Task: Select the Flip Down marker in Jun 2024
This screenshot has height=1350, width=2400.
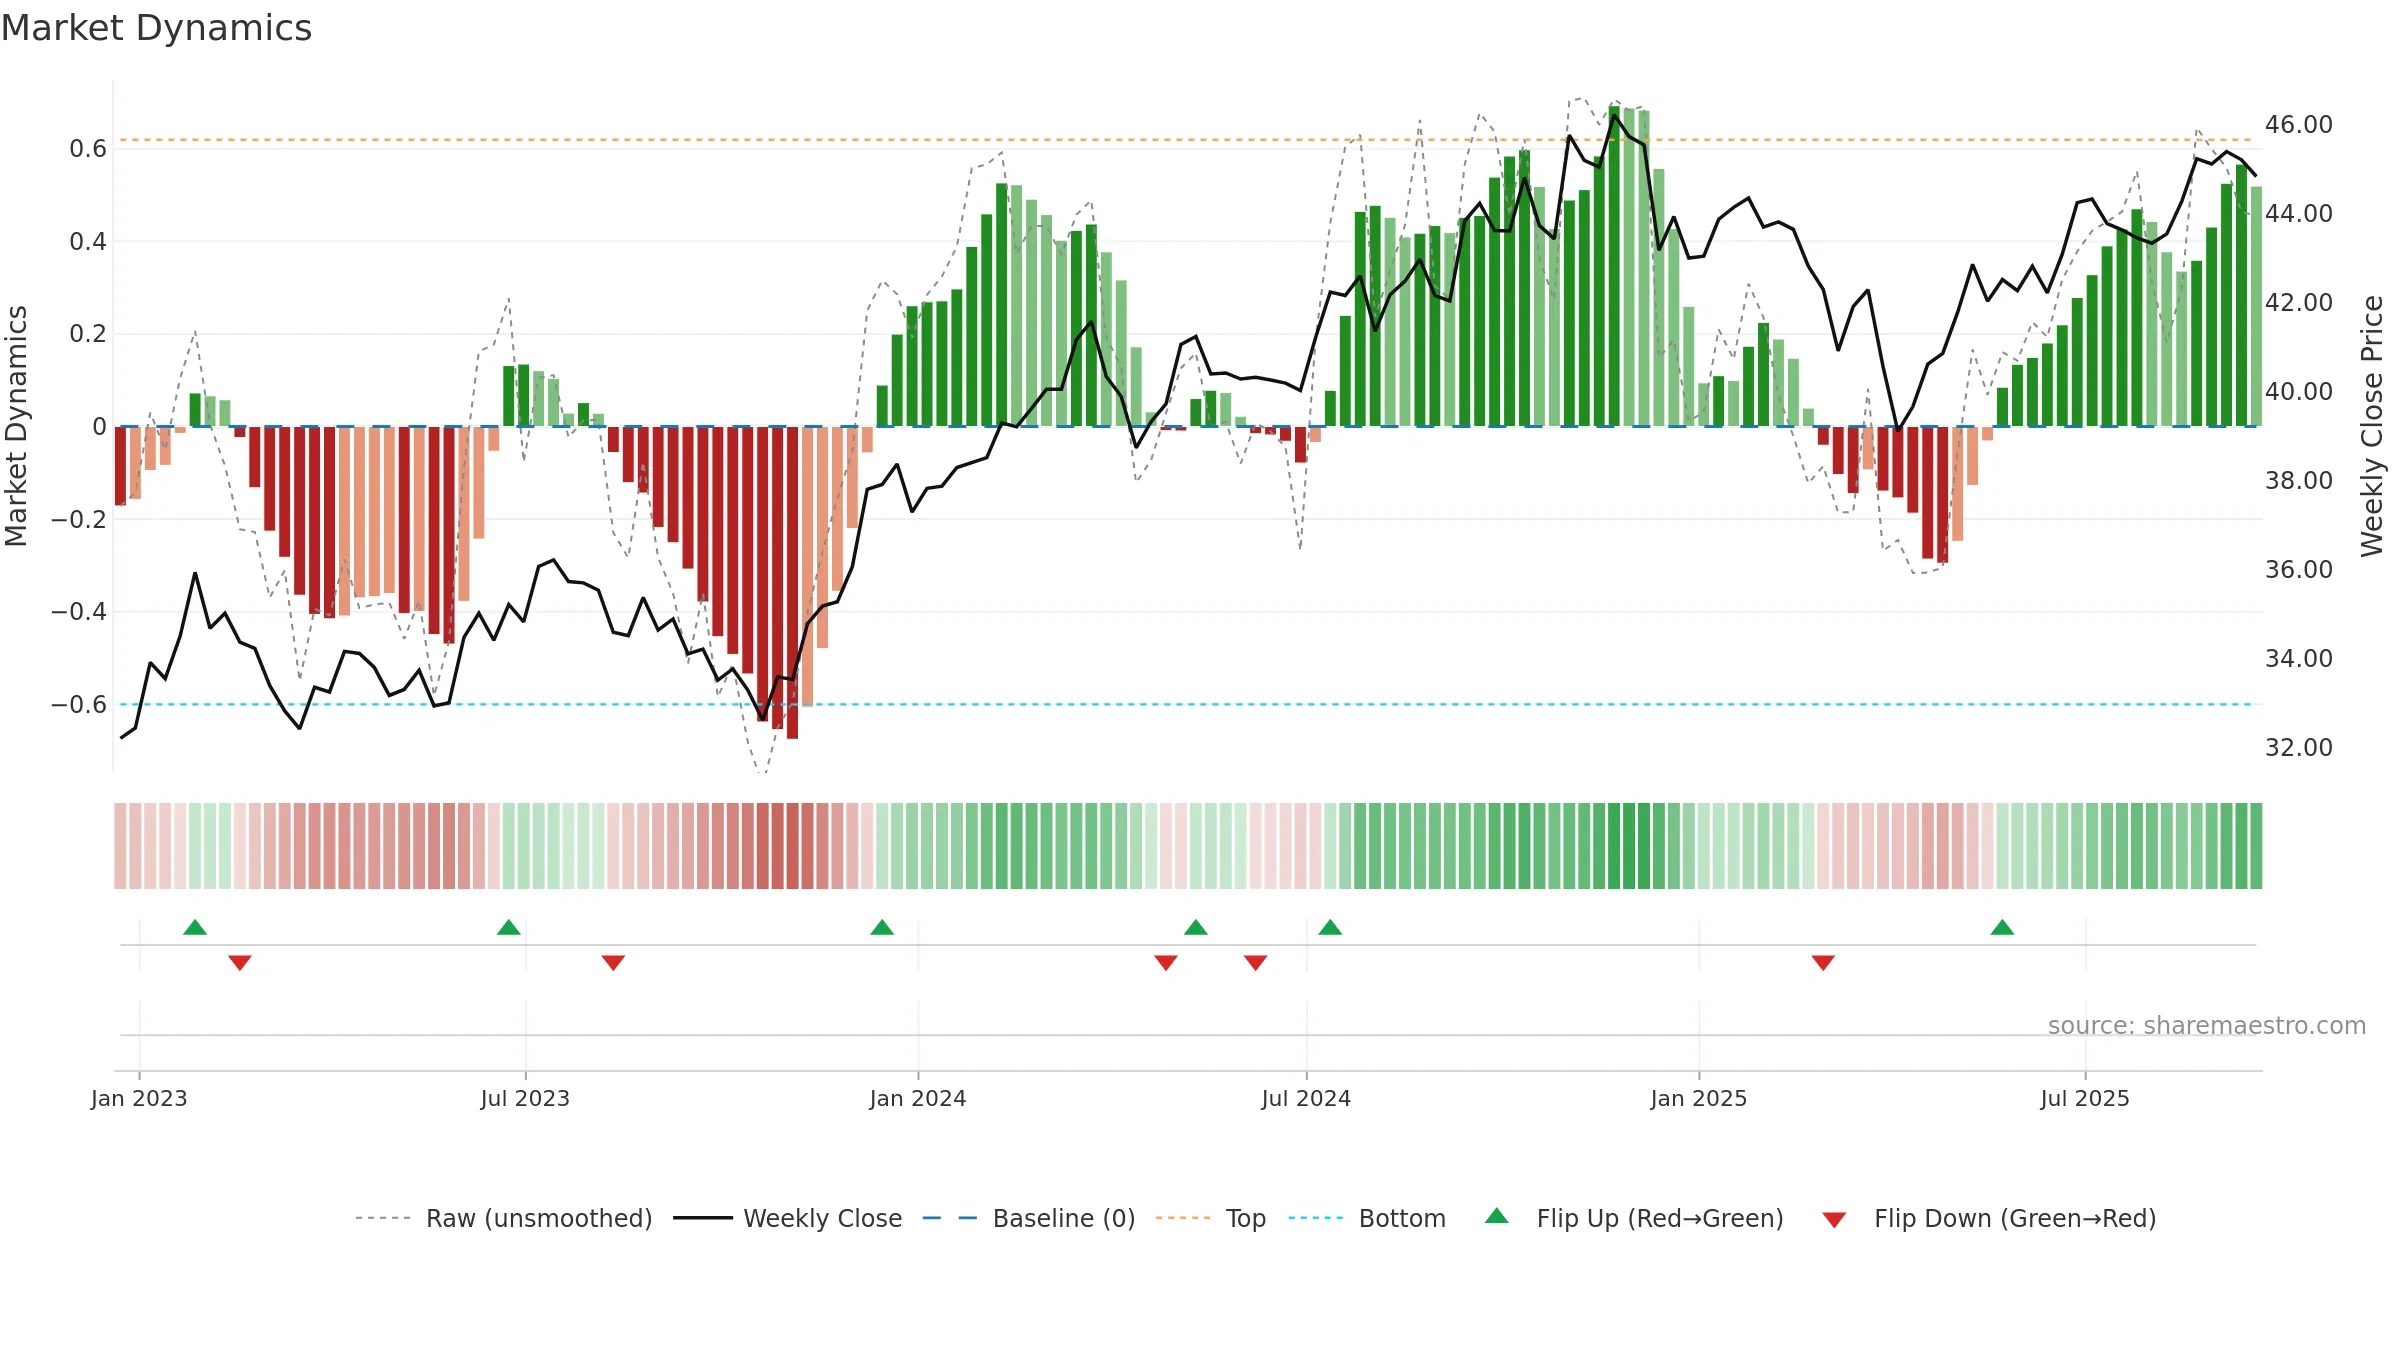Action: point(1256,963)
